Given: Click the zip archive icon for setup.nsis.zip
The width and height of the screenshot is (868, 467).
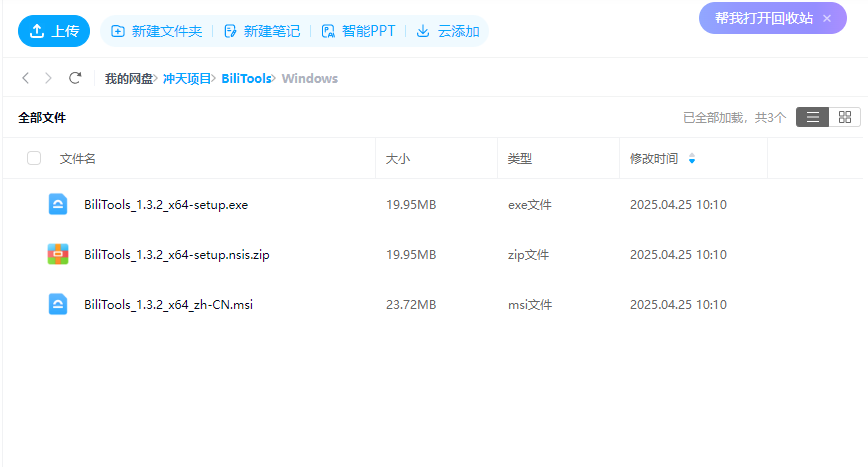Looking at the screenshot, I should pyautogui.click(x=58, y=254).
